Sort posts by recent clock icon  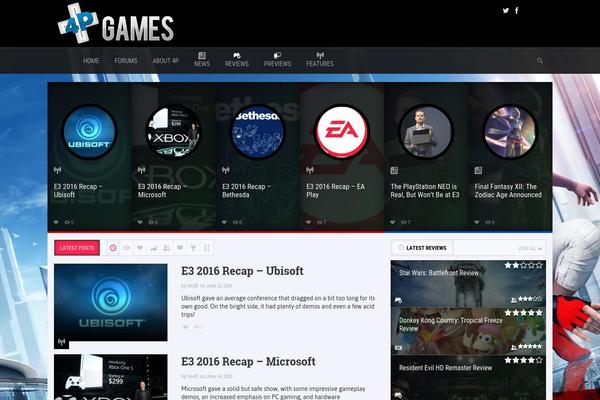click(113, 248)
